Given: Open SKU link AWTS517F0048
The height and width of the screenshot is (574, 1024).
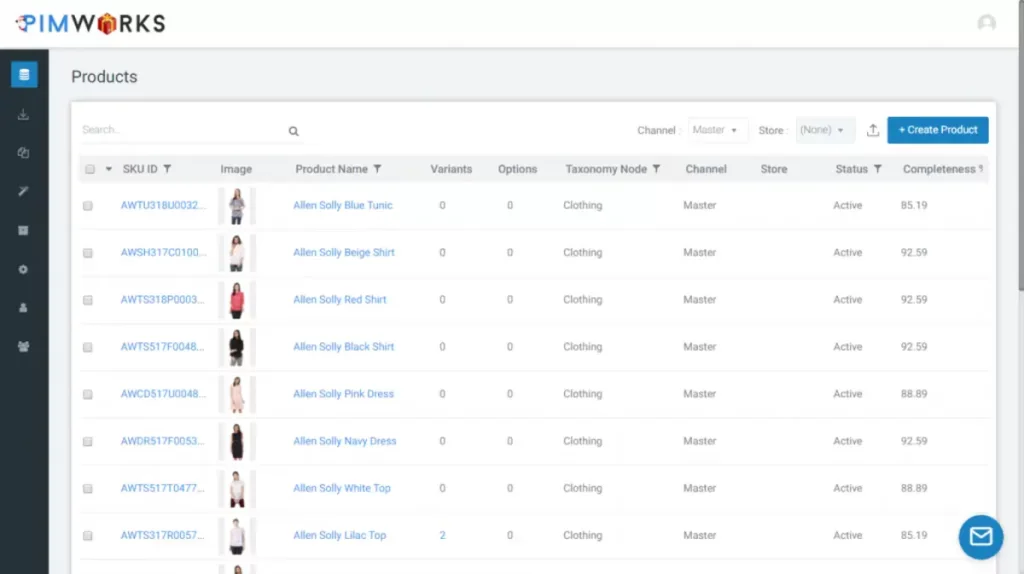Looking at the screenshot, I should pos(163,347).
